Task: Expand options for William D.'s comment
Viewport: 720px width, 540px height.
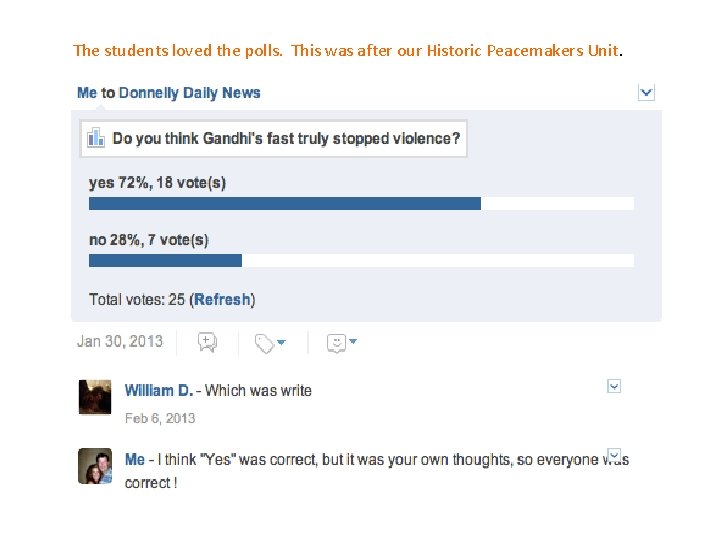Action: click(614, 386)
